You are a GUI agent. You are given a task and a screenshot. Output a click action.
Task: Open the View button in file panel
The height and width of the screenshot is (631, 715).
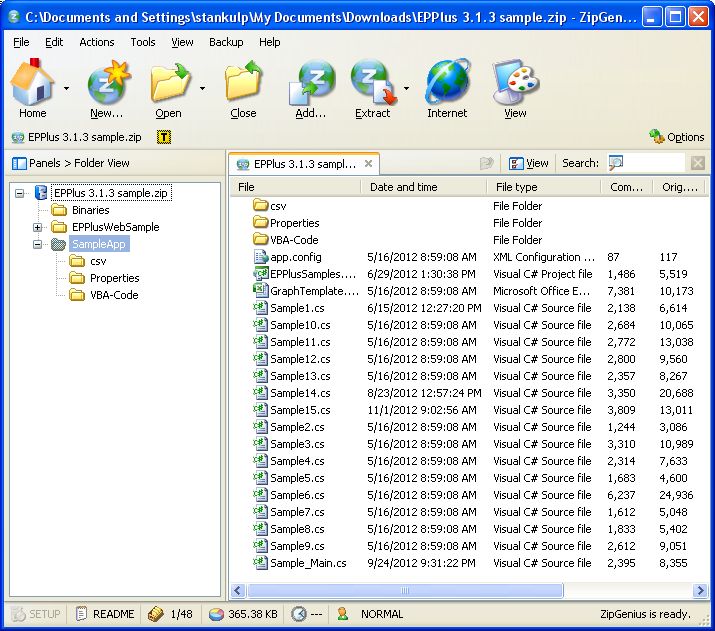(x=529, y=163)
